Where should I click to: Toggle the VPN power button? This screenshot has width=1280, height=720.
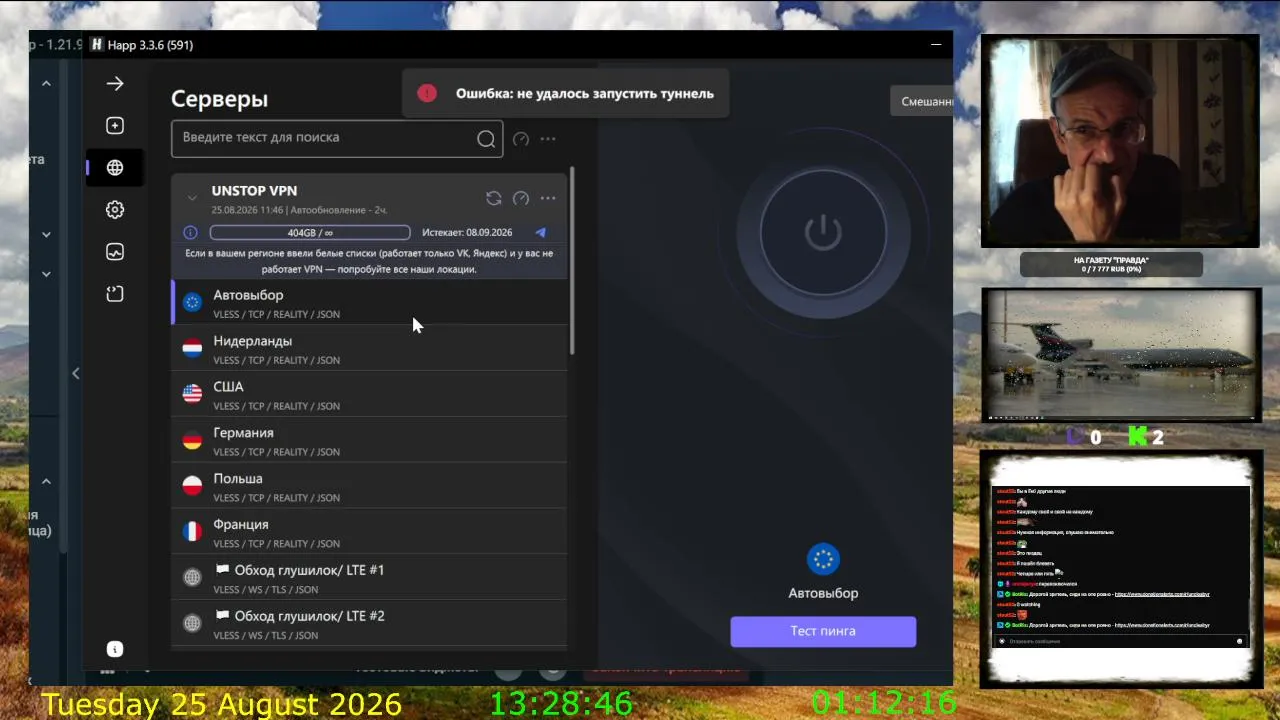click(x=823, y=232)
